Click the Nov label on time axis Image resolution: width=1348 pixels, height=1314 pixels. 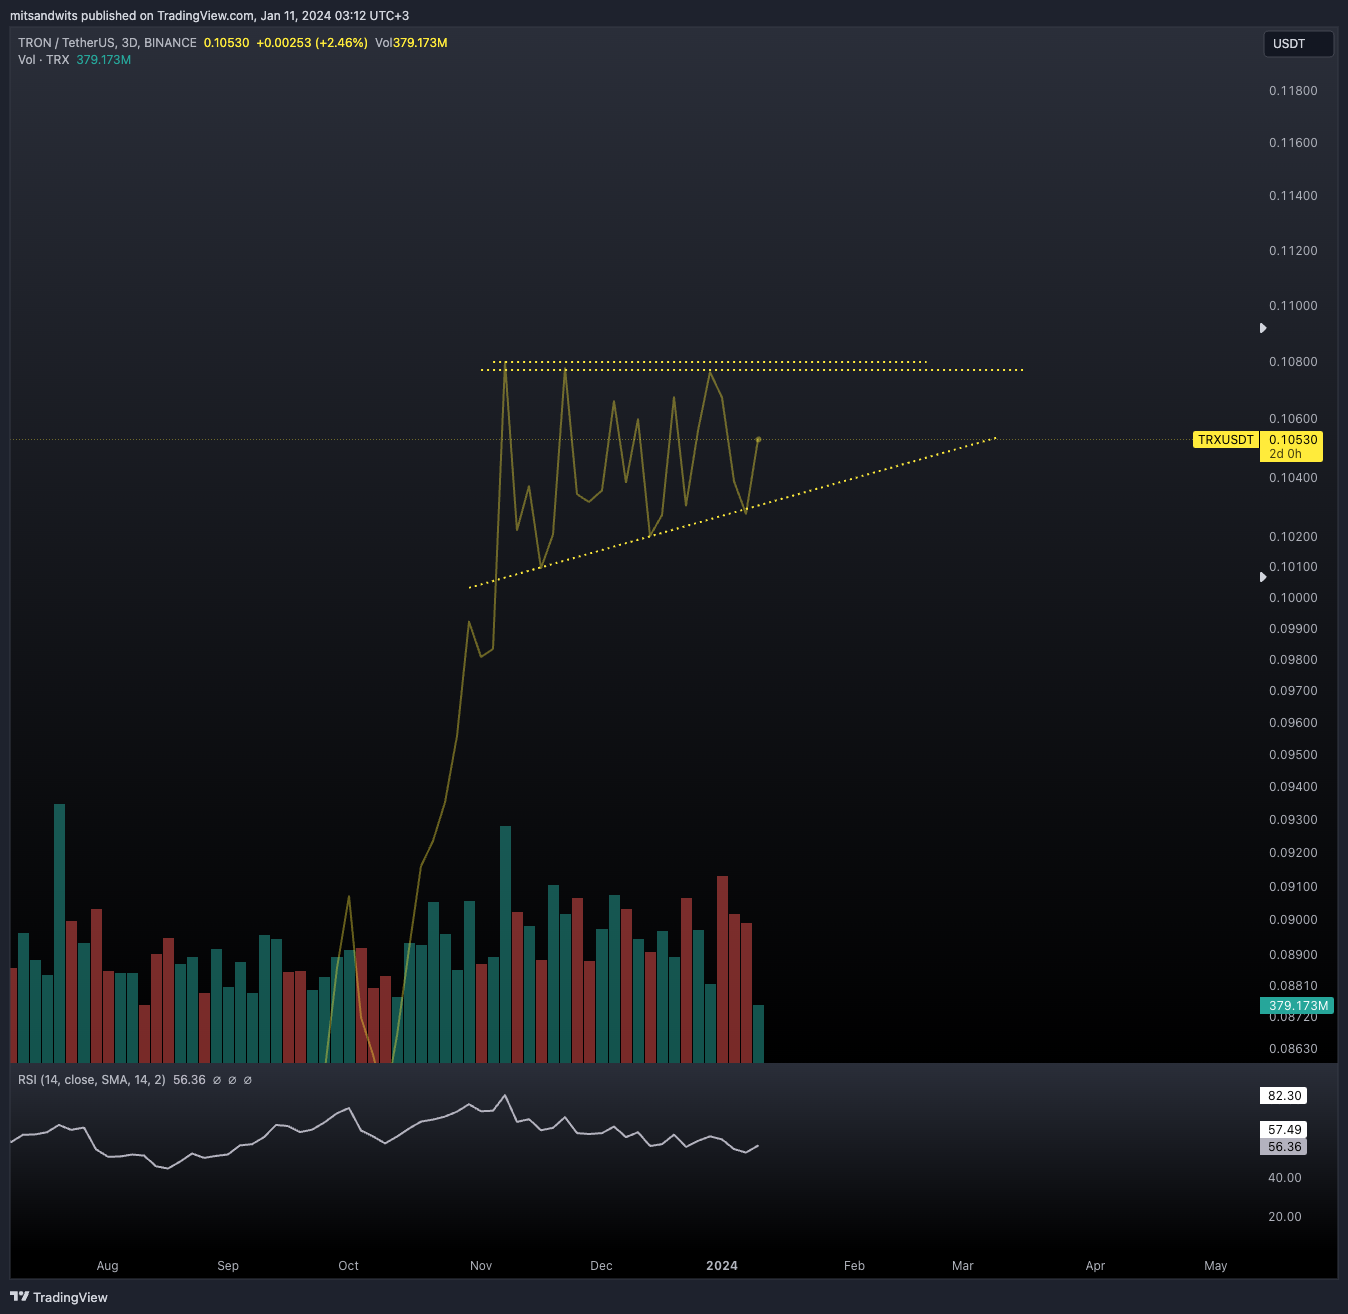(481, 1266)
